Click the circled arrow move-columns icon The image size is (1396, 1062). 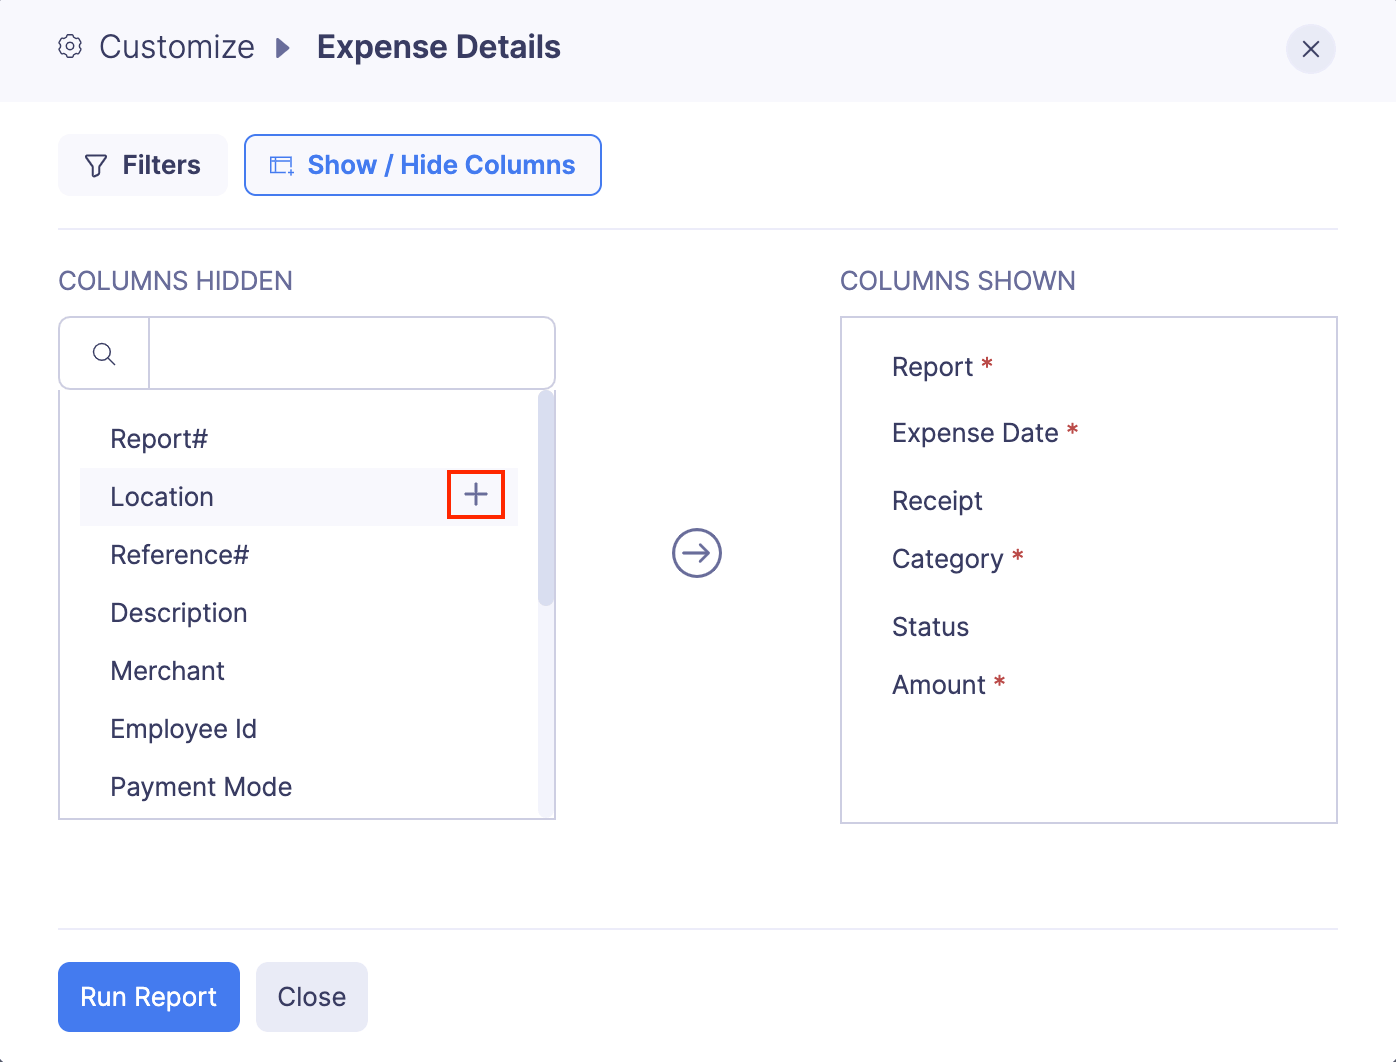697,553
